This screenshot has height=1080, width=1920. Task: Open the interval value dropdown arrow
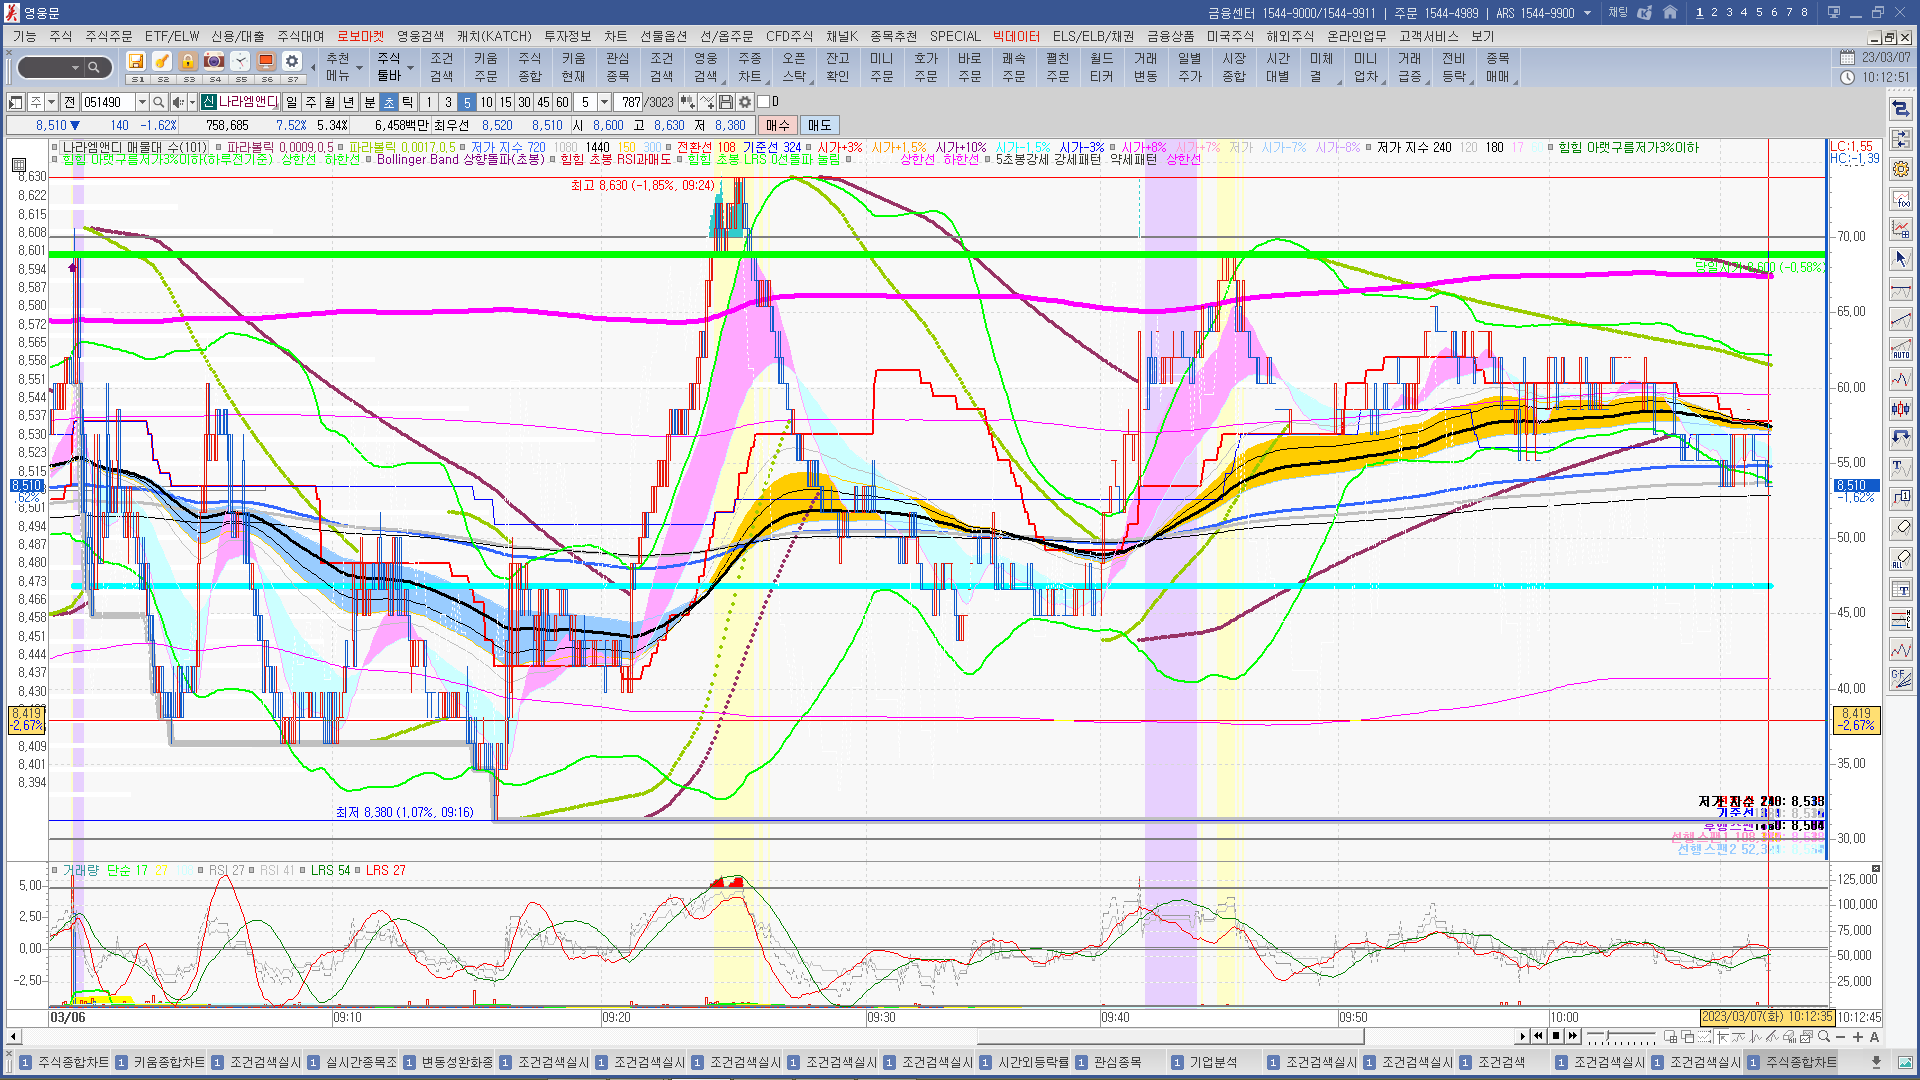pos(604,102)
